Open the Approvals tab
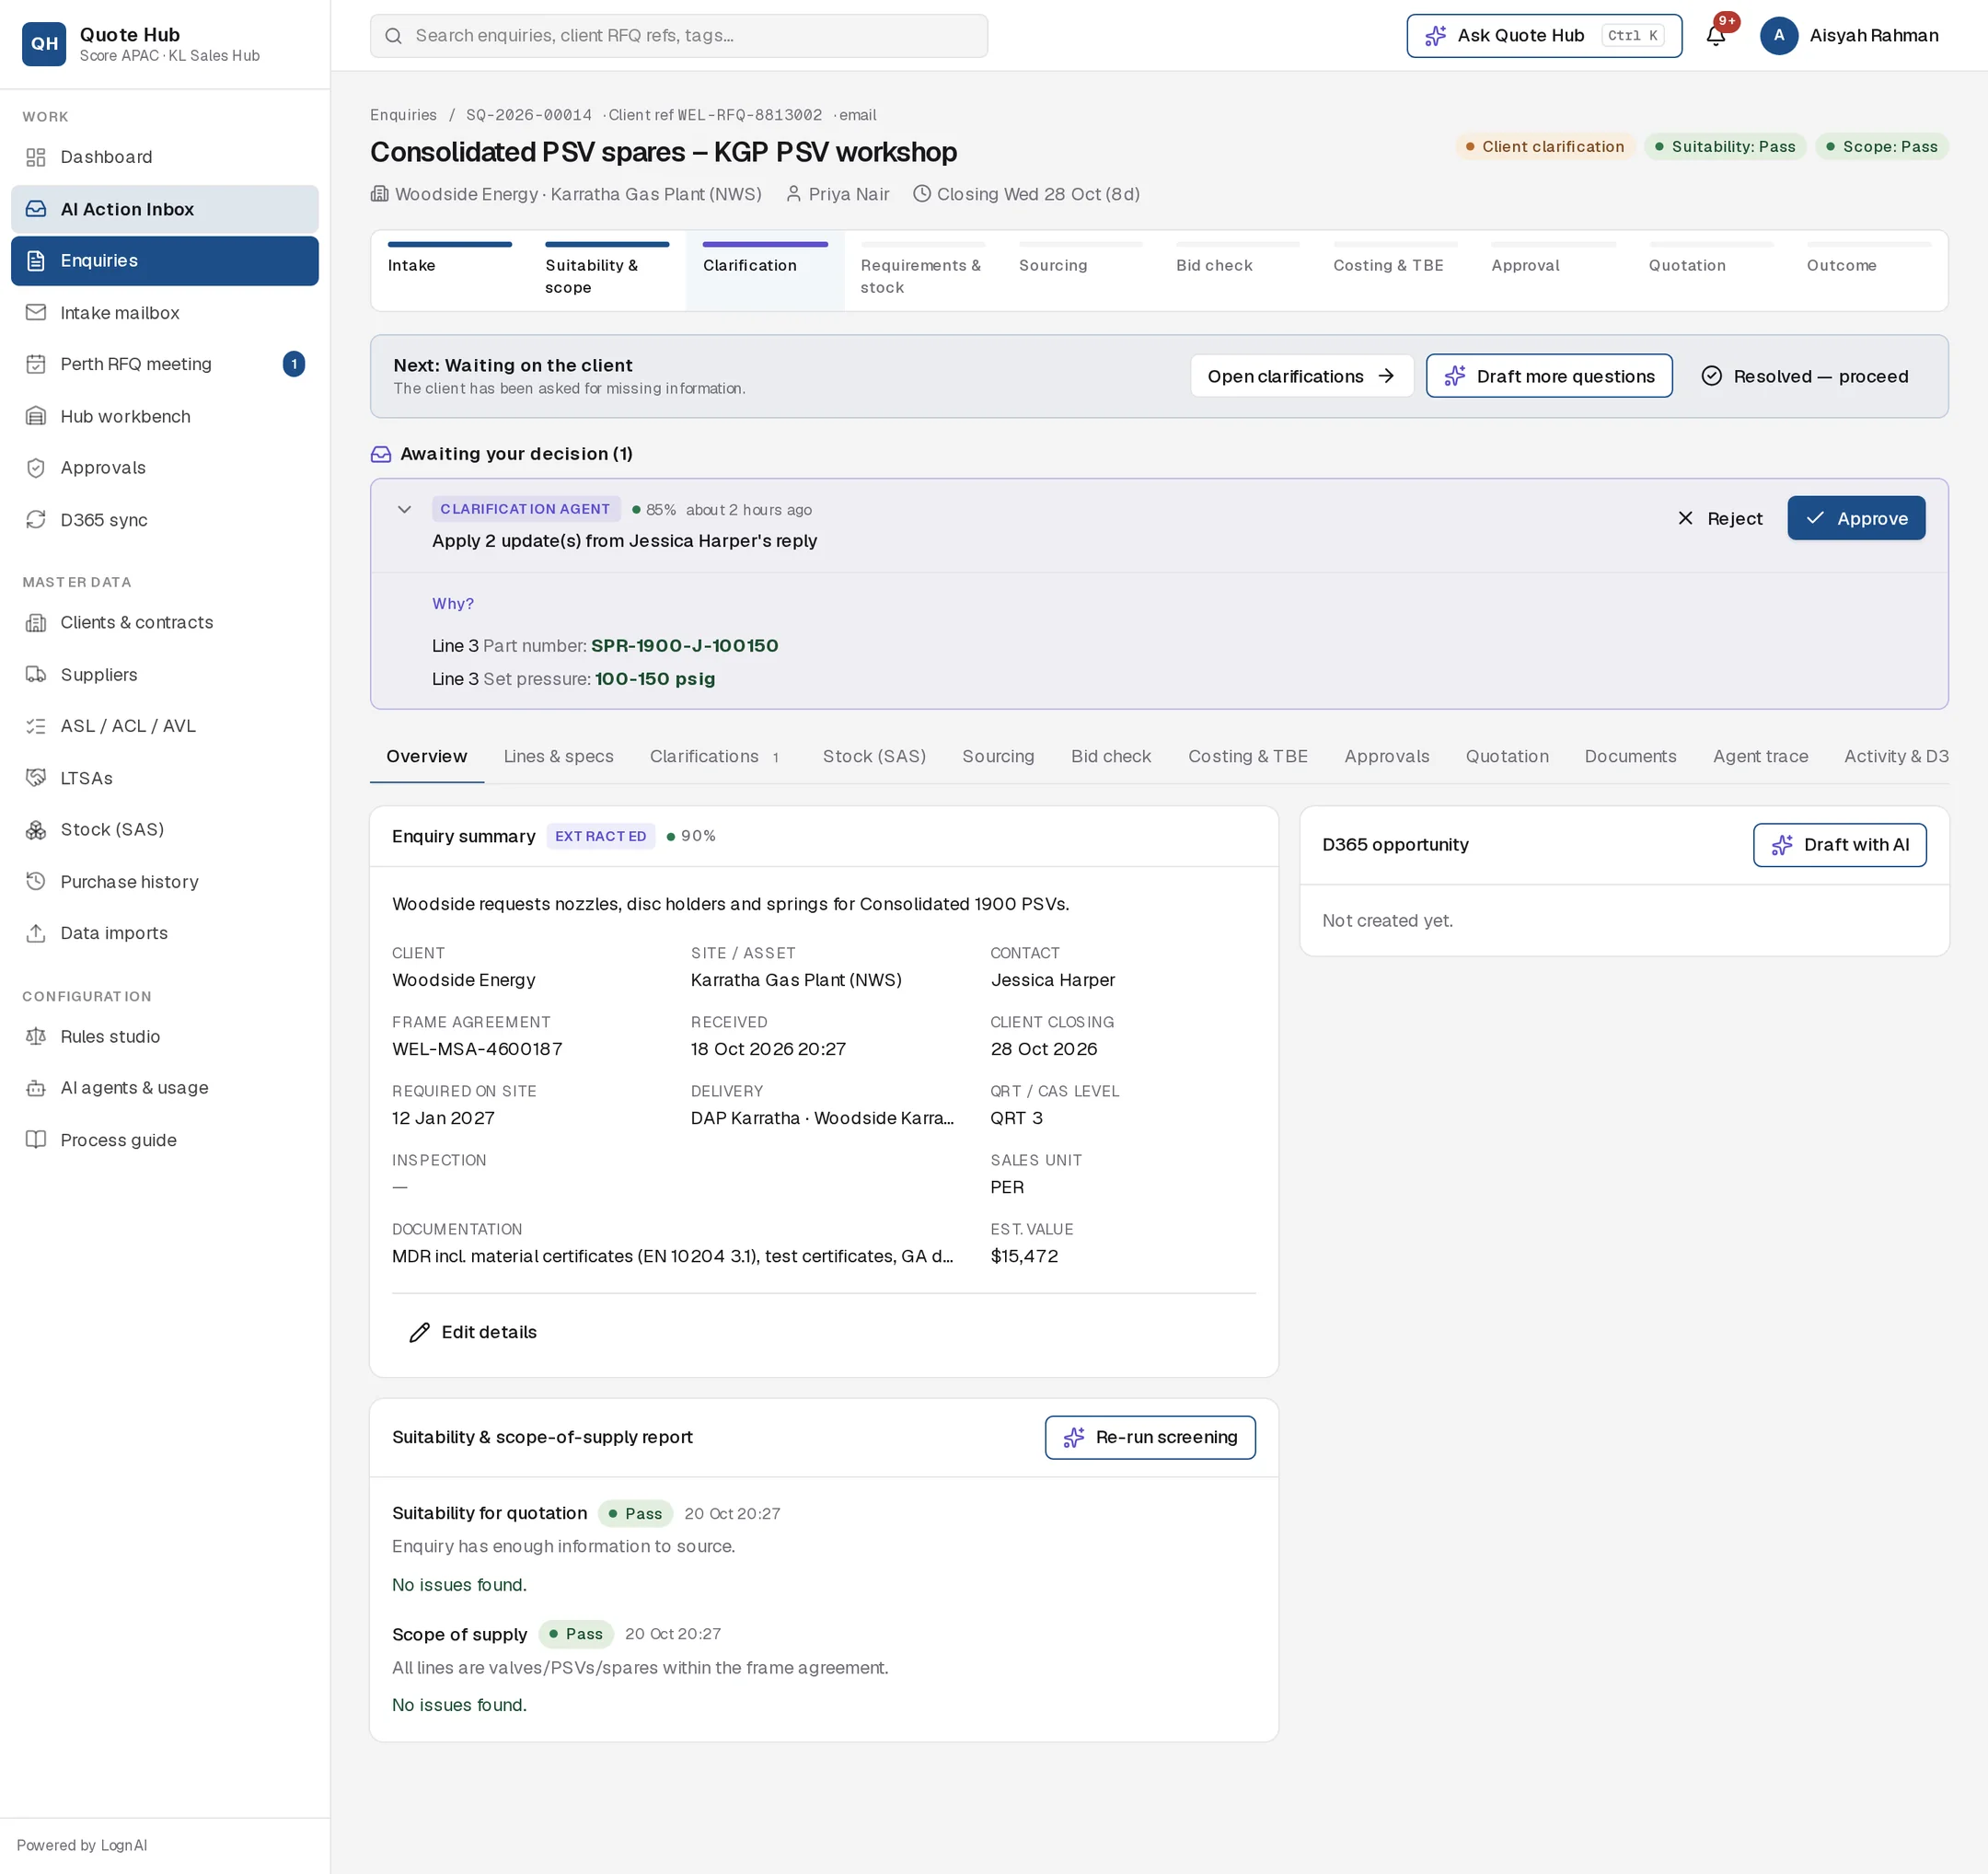 1387,757
